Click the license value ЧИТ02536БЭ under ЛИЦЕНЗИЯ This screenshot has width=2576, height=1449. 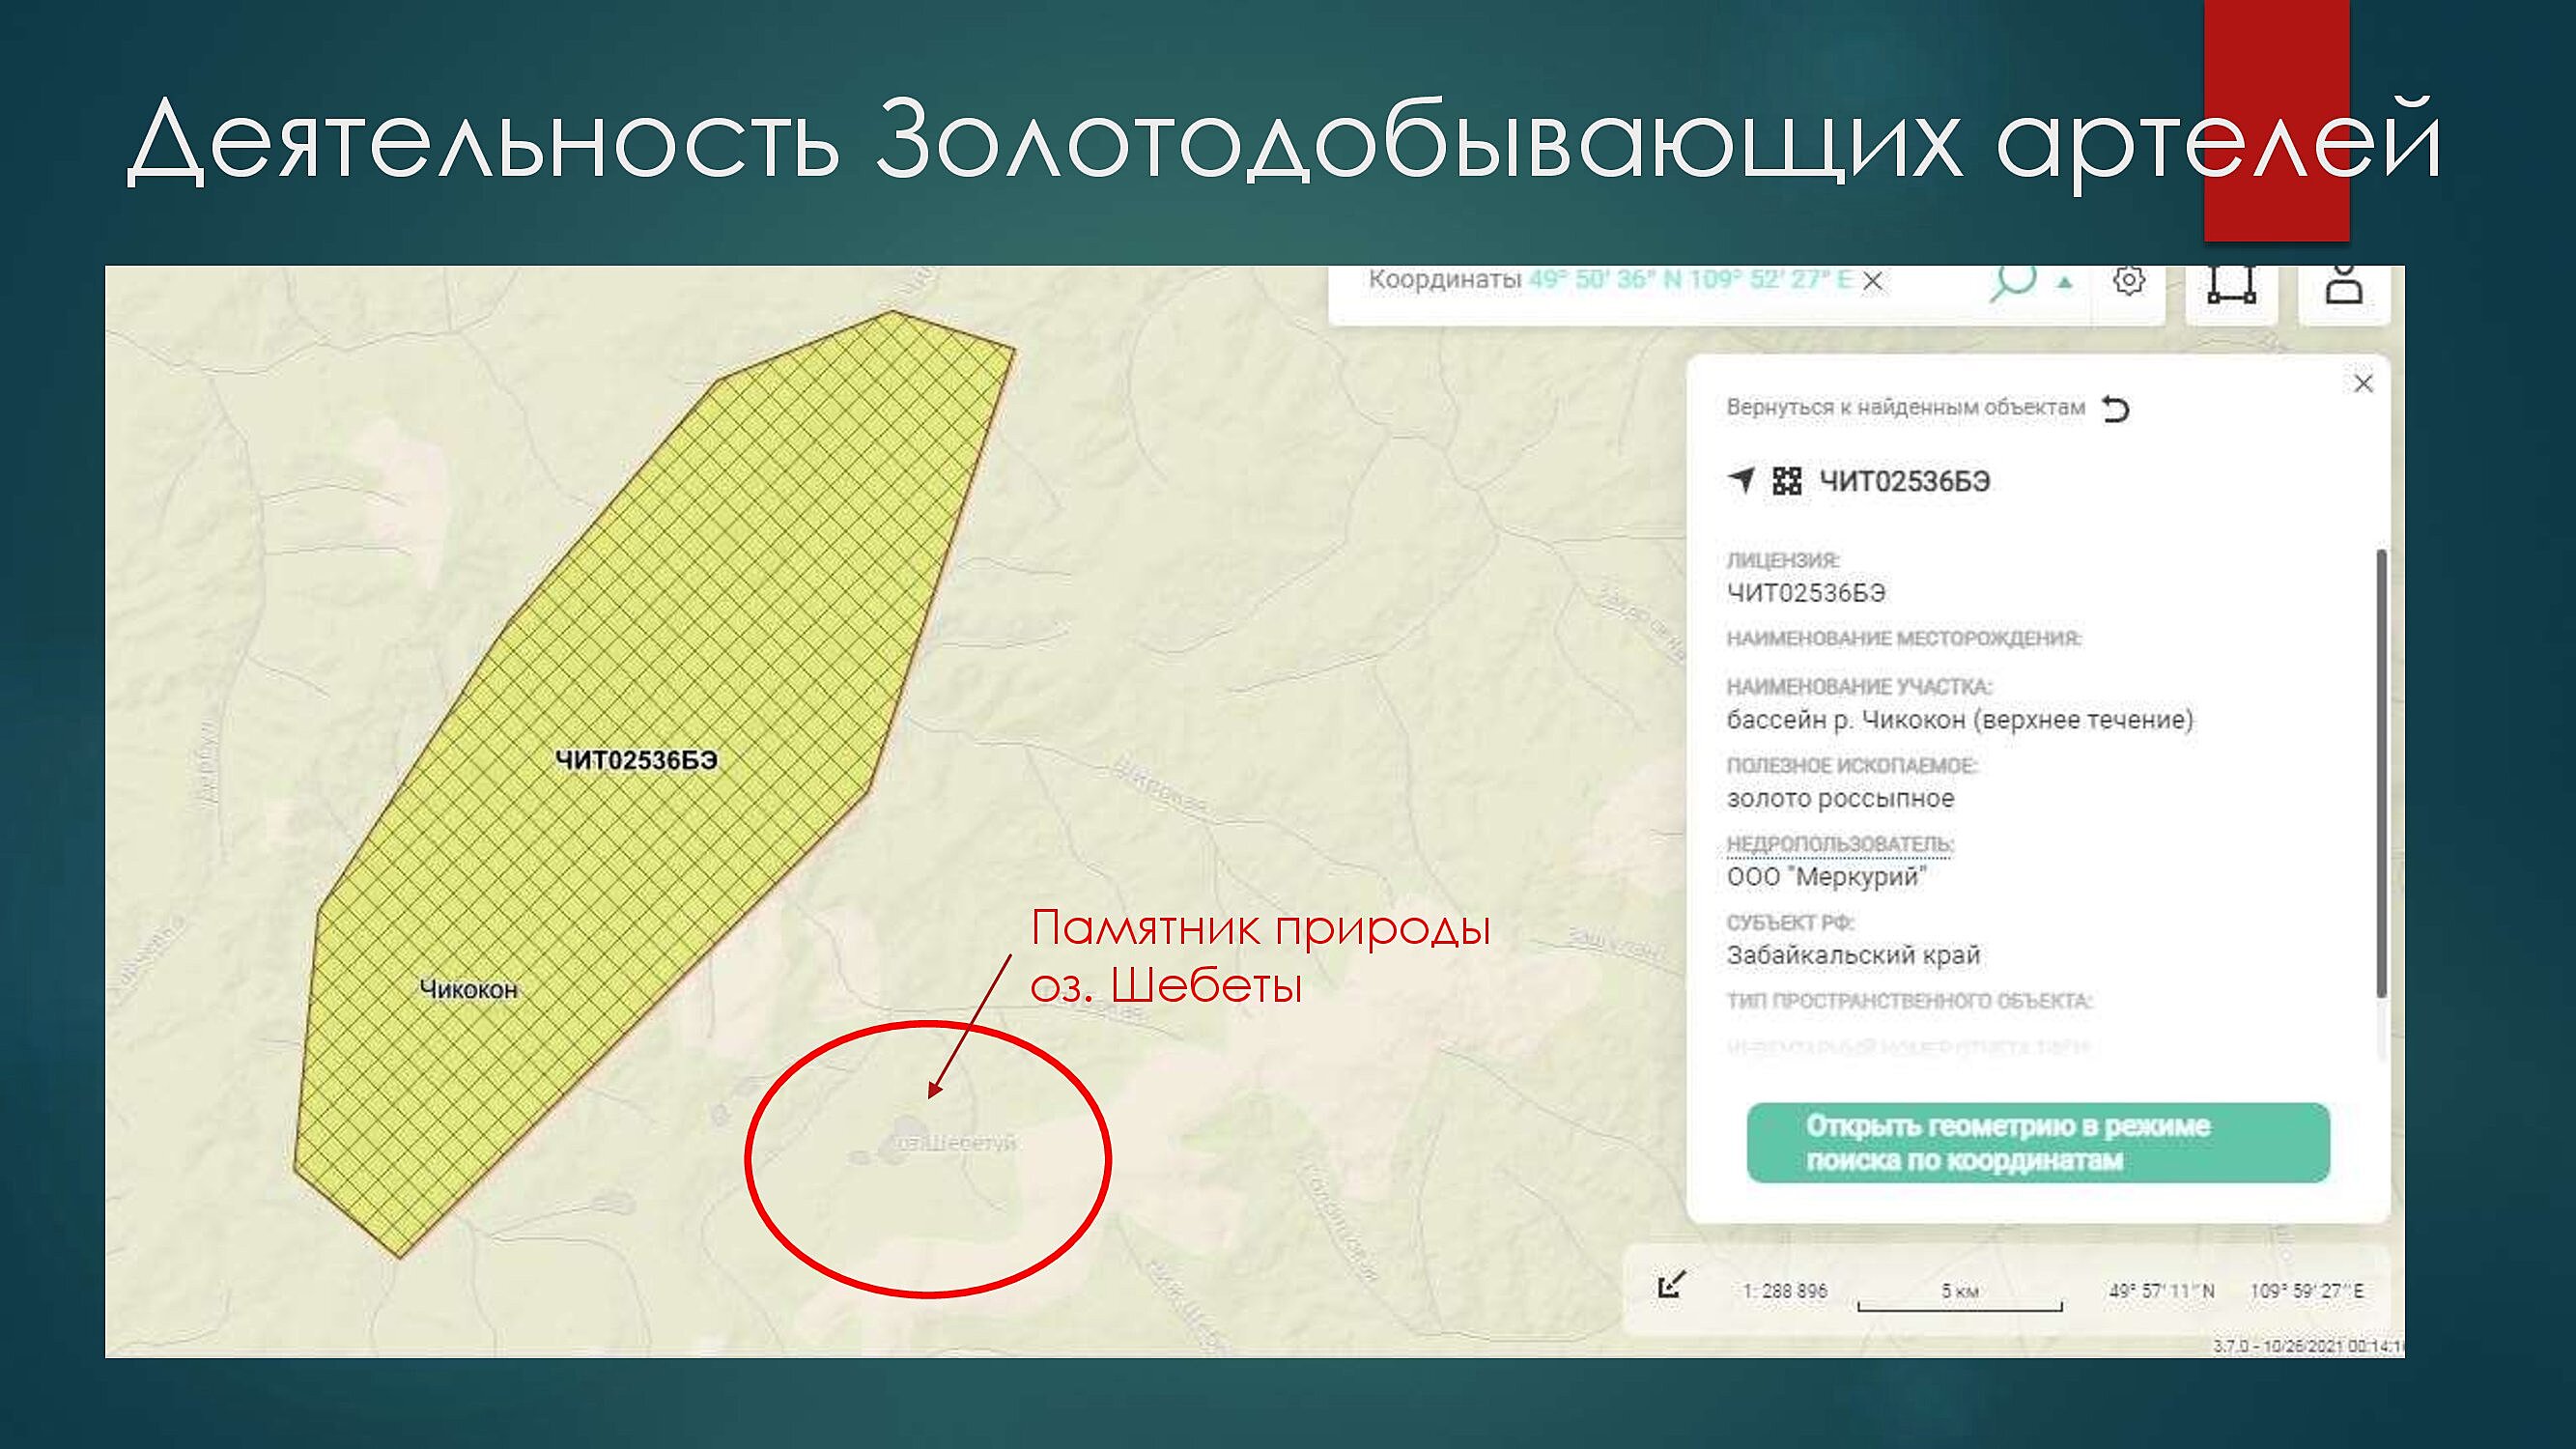(x=1806, y=593)
